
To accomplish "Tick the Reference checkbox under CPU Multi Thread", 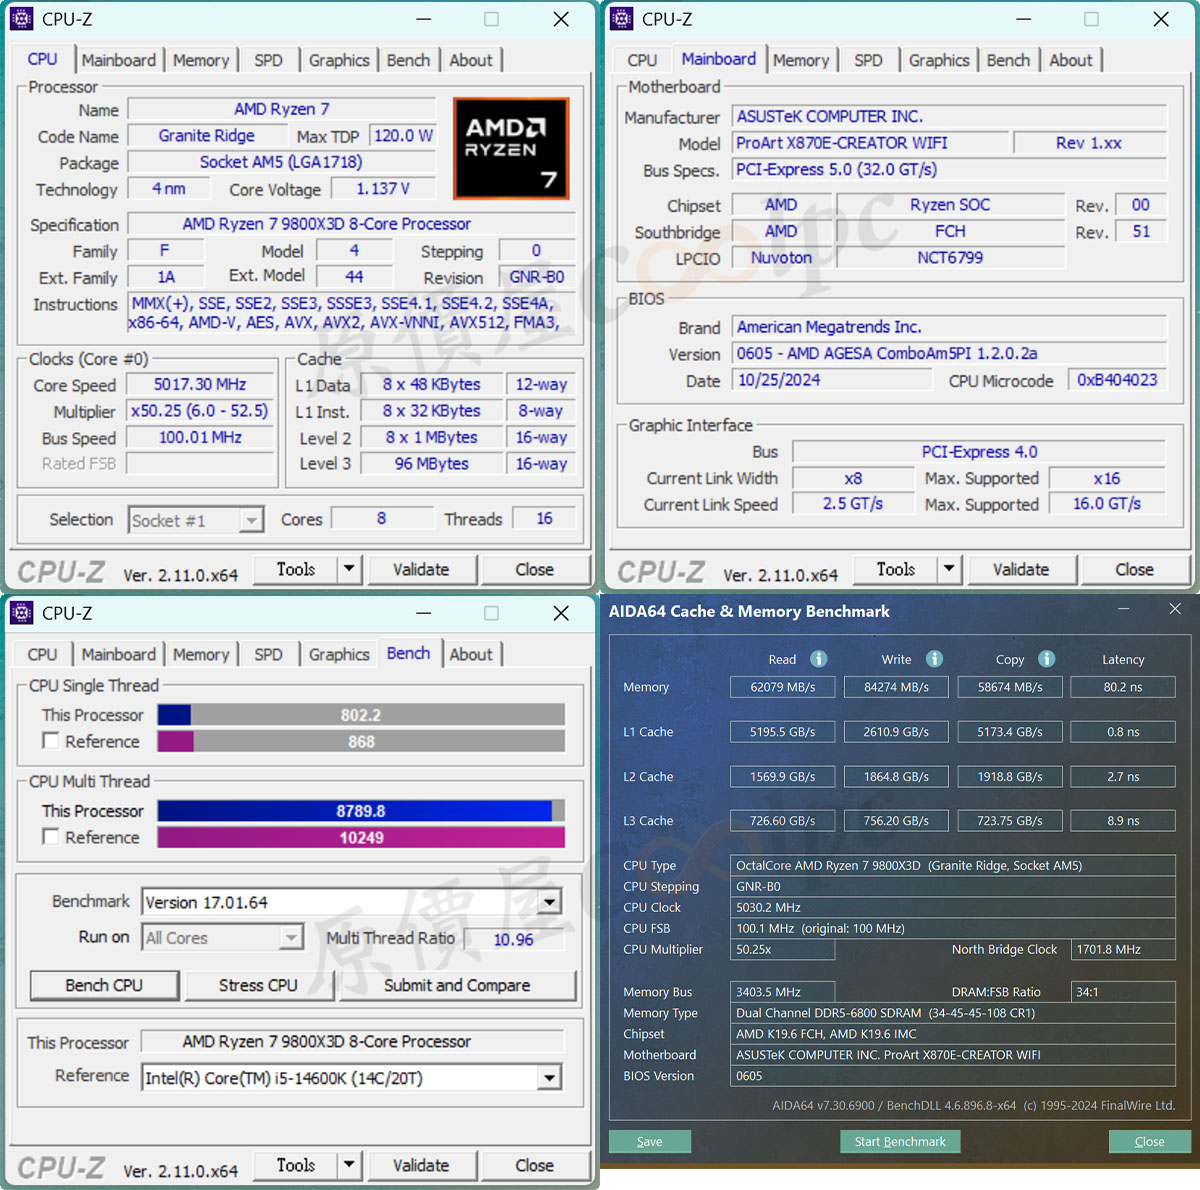I will [x=51, y=837].
